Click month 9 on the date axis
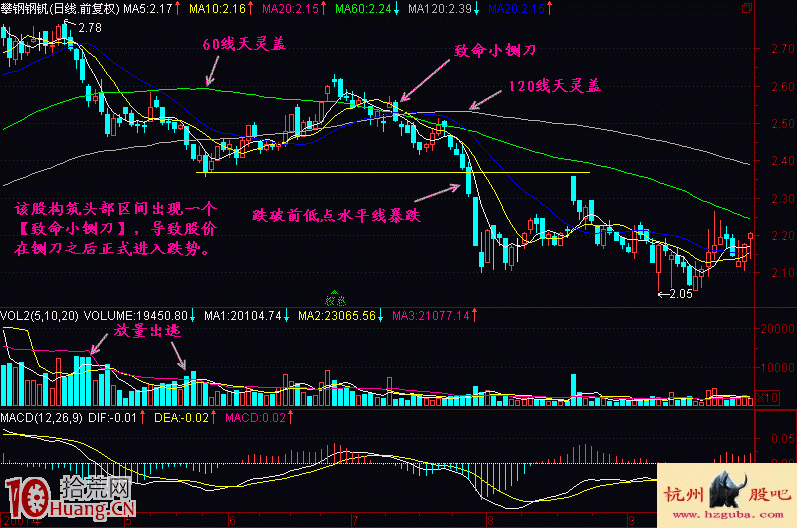 coord(632,521)
